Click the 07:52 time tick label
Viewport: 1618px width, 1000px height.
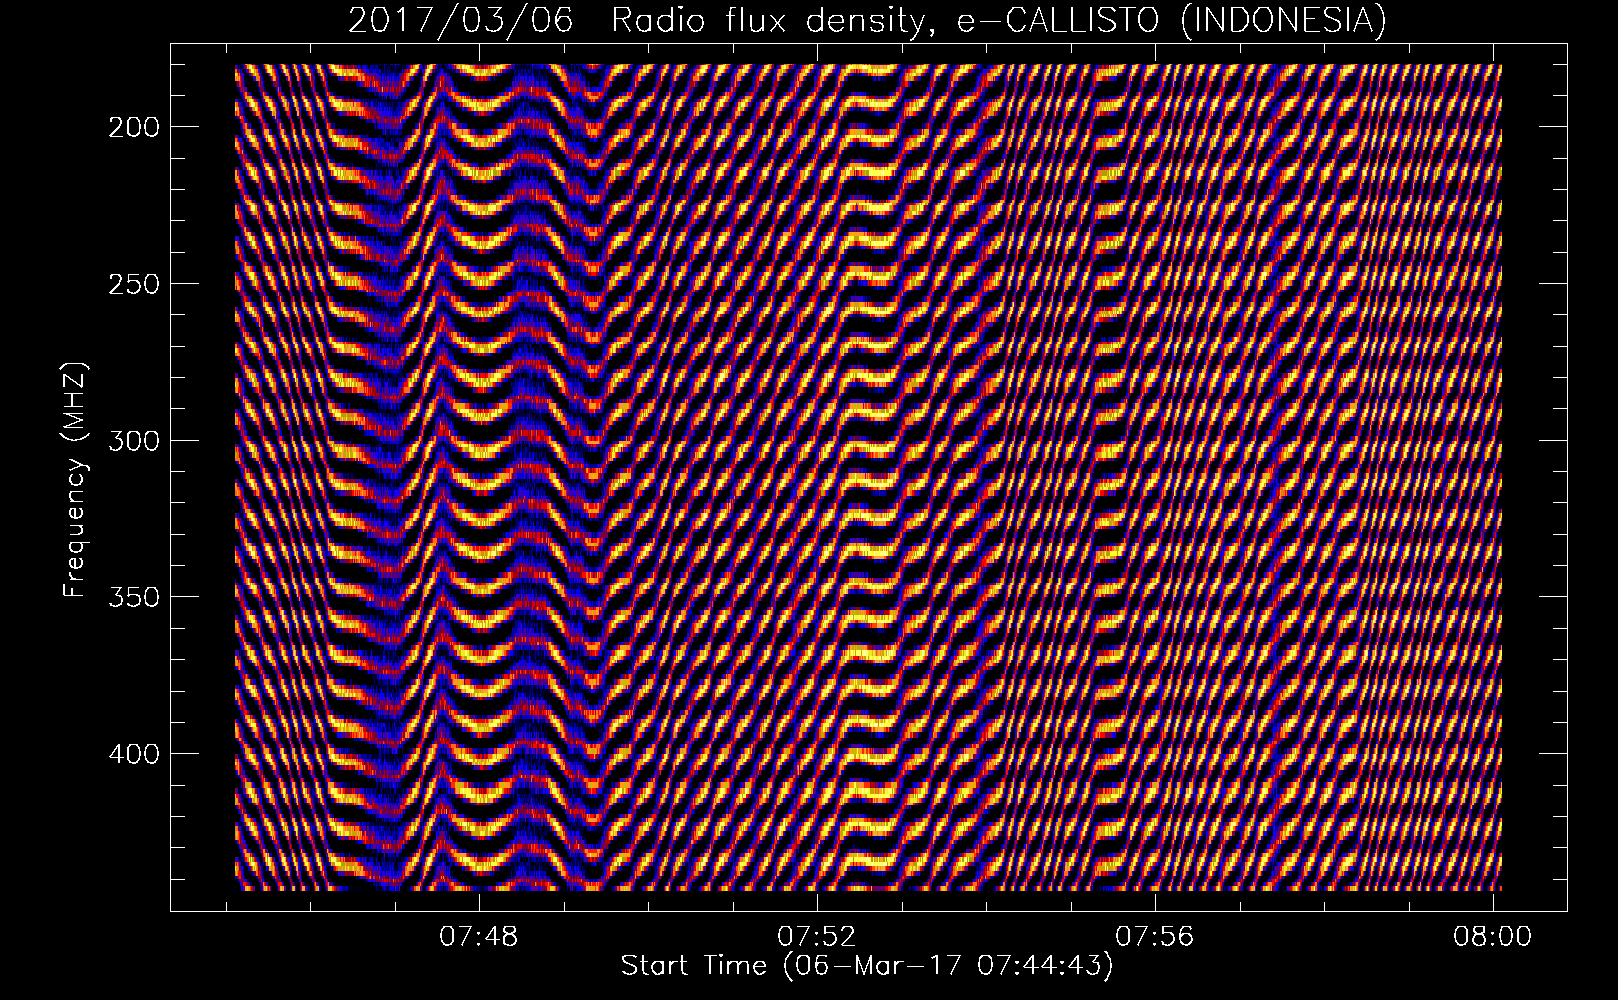818,936
